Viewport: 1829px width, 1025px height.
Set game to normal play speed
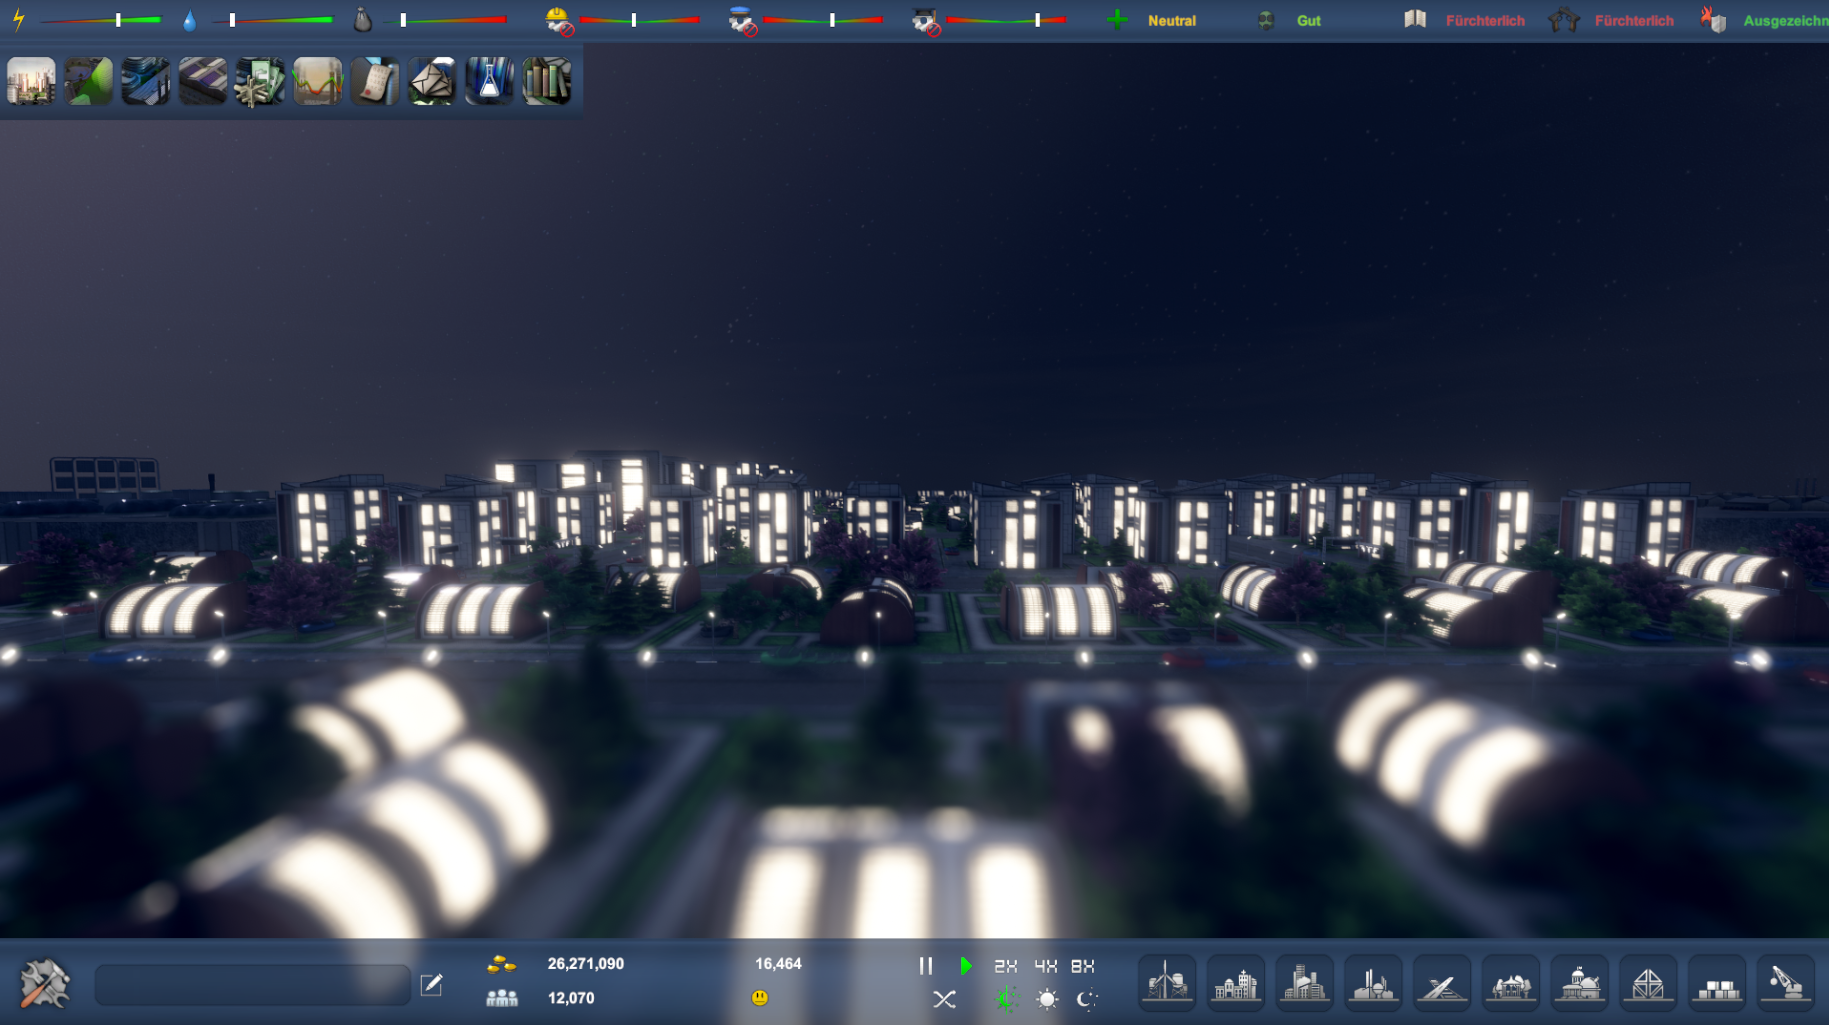[965, 966]
